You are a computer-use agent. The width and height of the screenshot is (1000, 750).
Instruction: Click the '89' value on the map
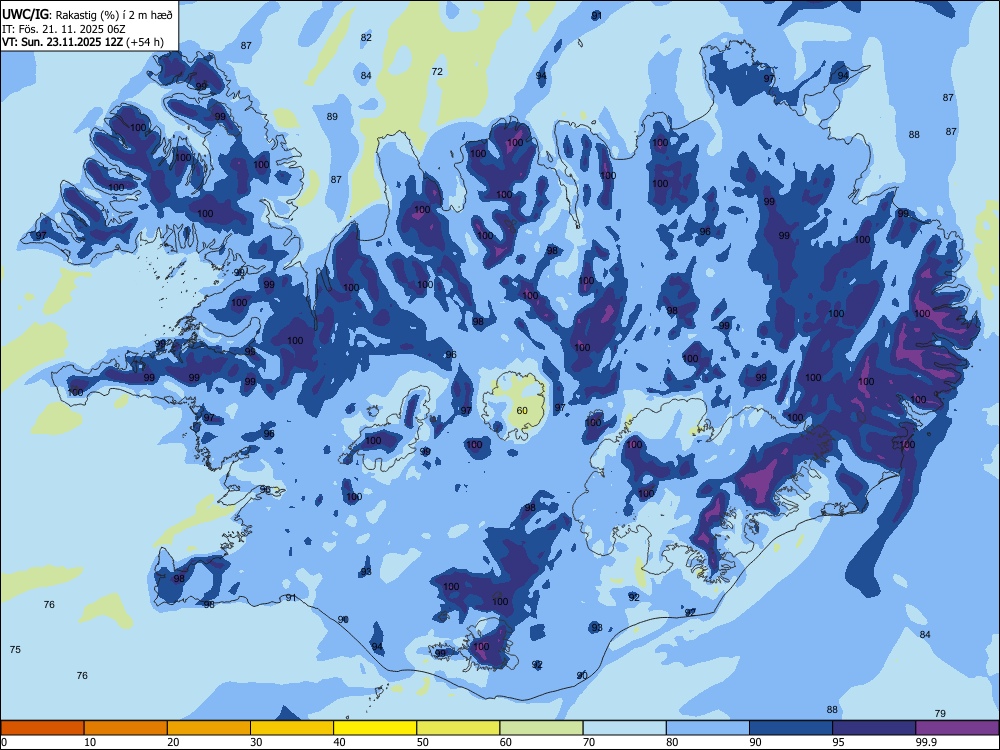[332, 117]
